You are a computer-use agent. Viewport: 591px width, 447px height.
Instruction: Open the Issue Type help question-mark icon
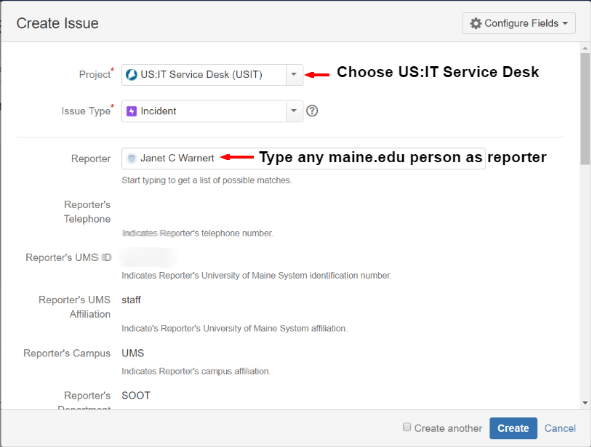point(312,111)
